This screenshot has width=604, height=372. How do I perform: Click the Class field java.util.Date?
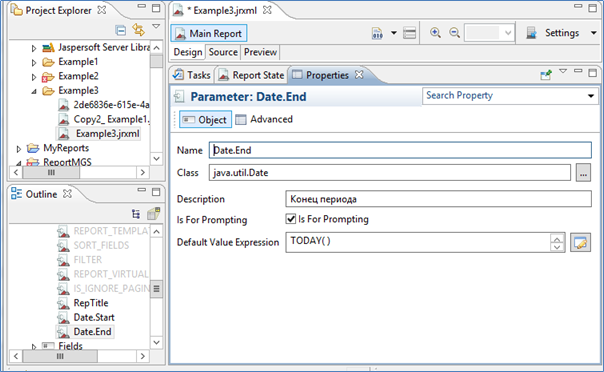pos(390,173)
